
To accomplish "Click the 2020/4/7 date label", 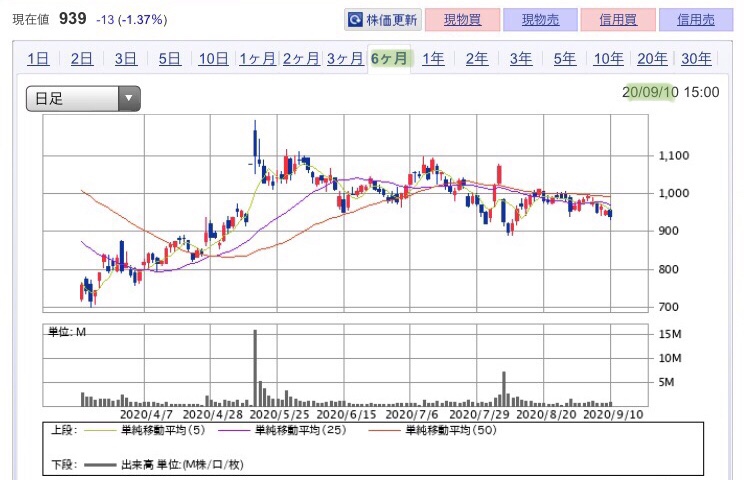I will click(x=146, y=415).
